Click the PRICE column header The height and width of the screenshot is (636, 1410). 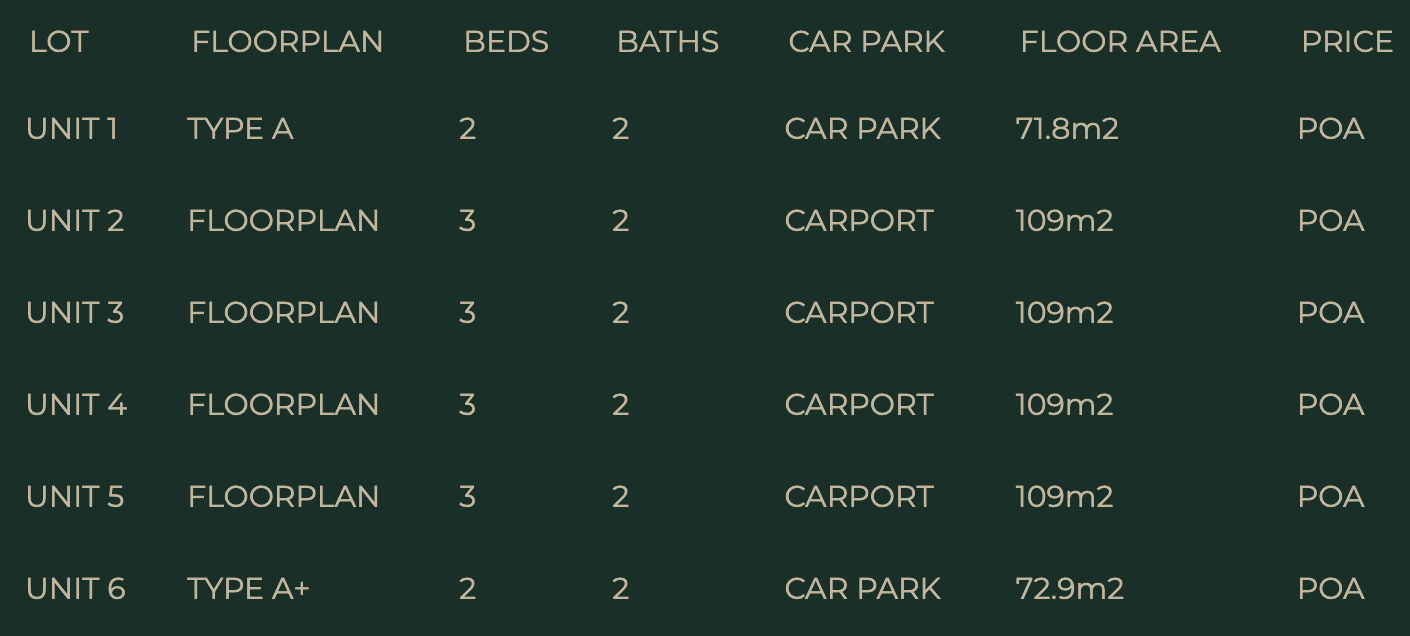[1346, 42]
